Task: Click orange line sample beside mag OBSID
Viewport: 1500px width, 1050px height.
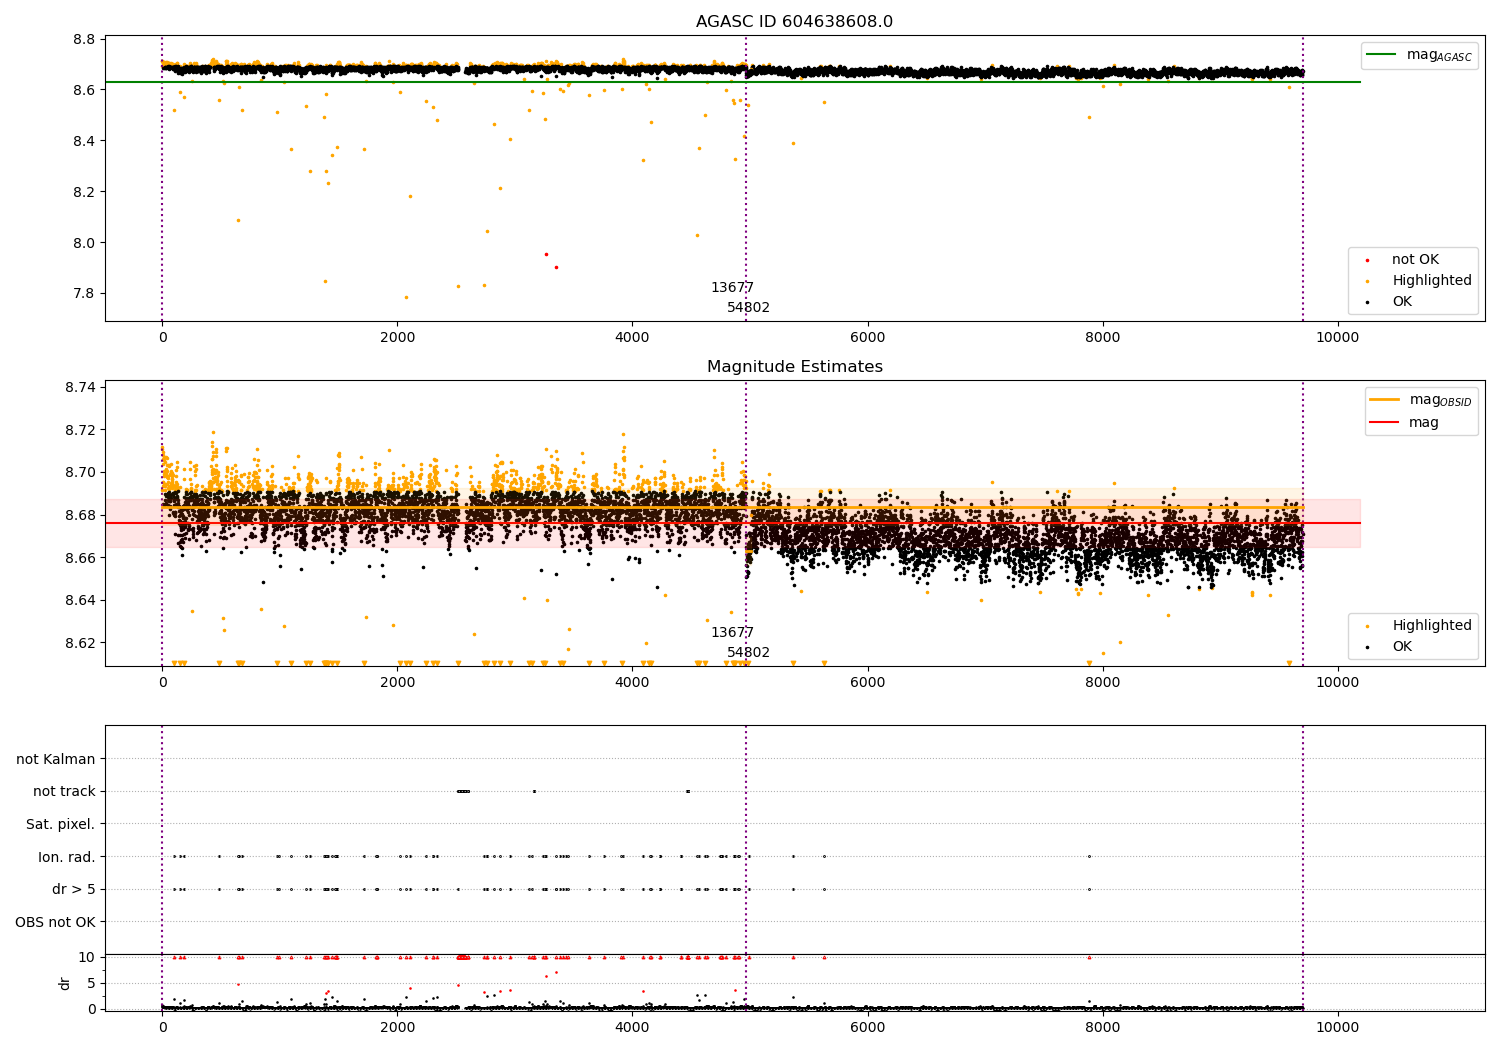Action: pos(1385,400)
